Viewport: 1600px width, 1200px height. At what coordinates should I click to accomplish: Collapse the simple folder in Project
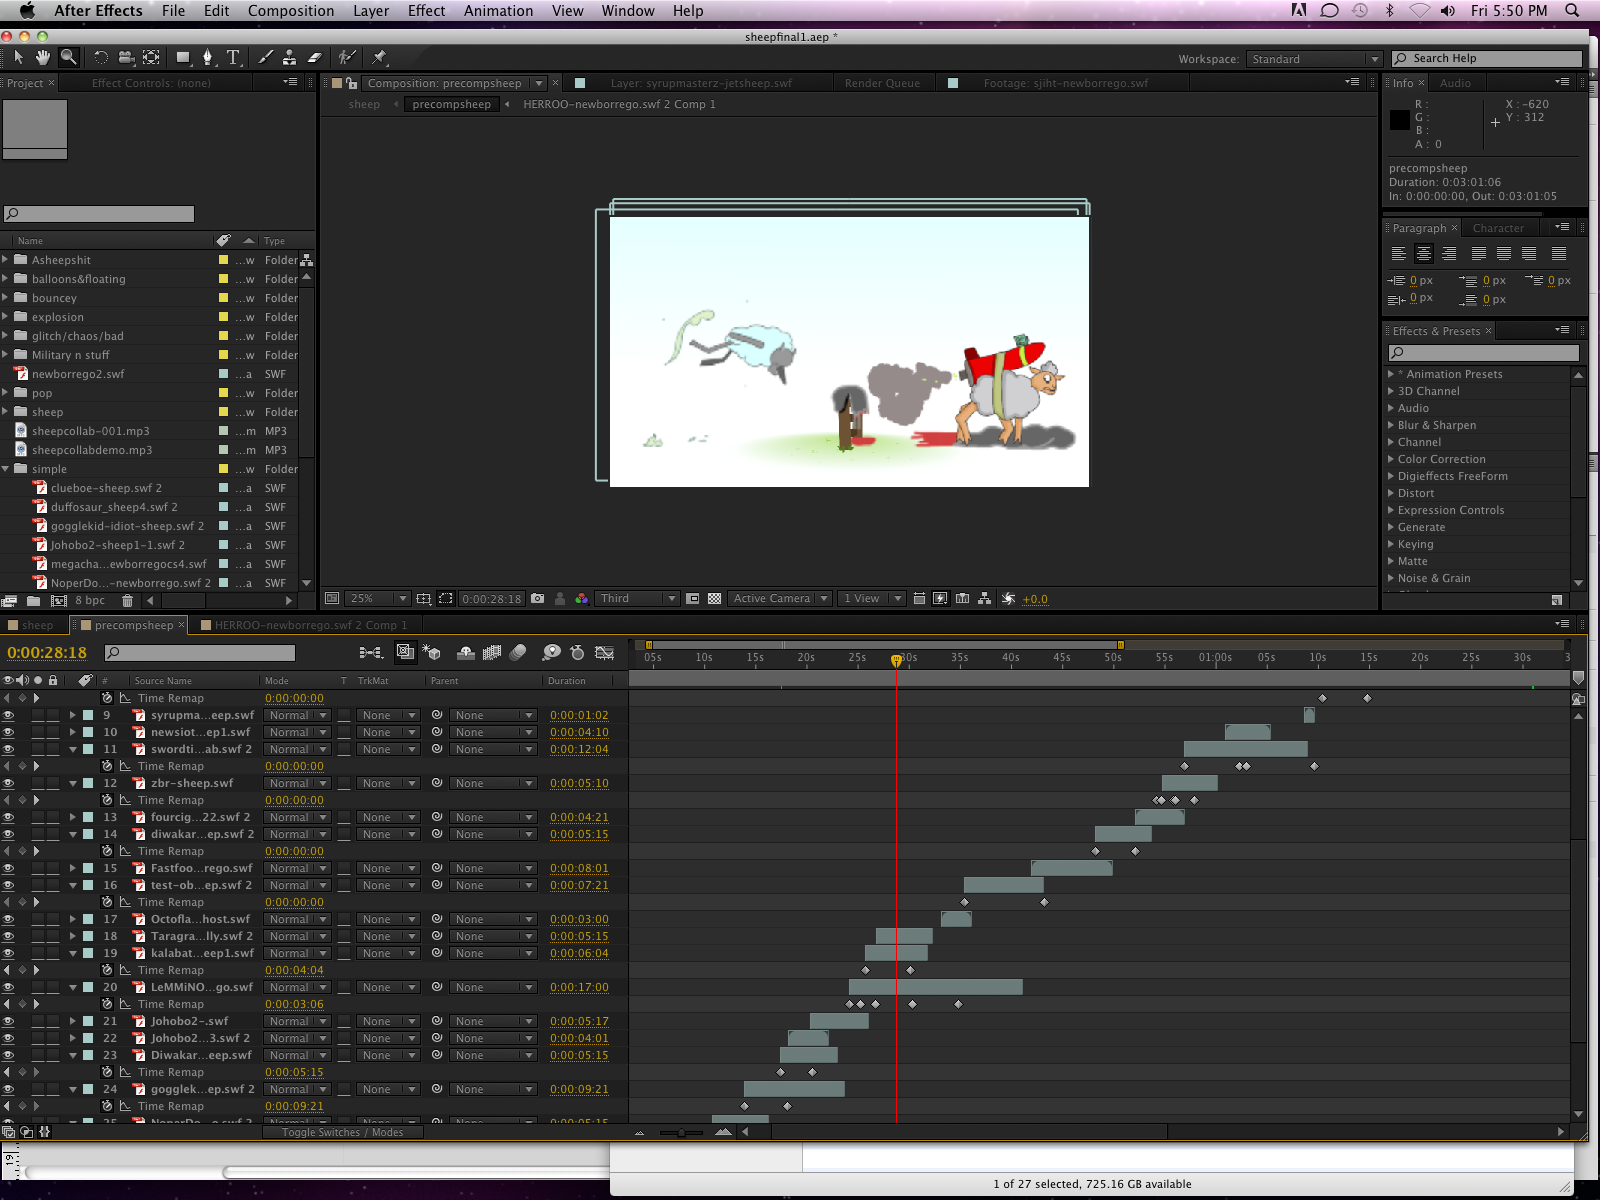[5, 469]
